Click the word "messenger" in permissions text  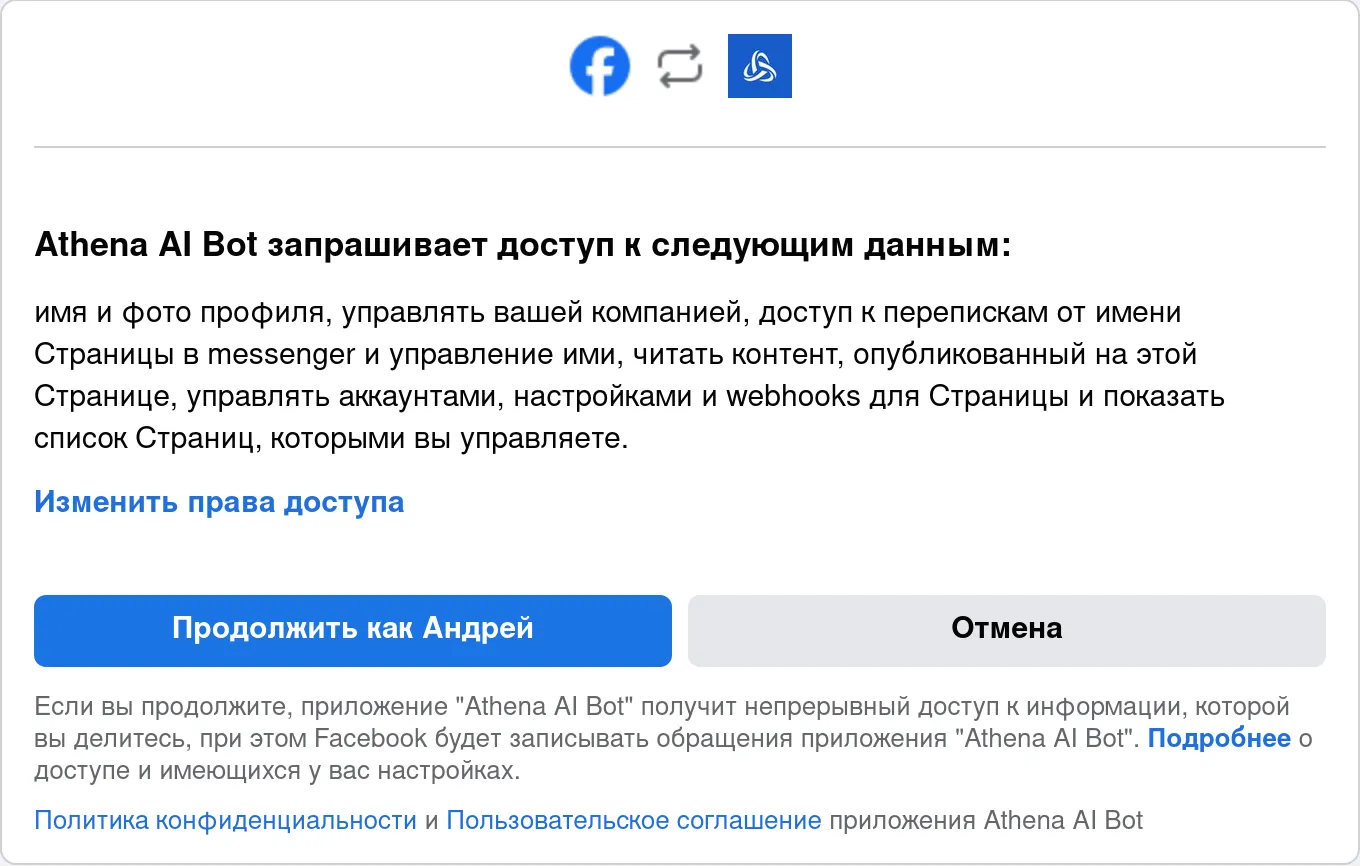click(x=286, y=355)
